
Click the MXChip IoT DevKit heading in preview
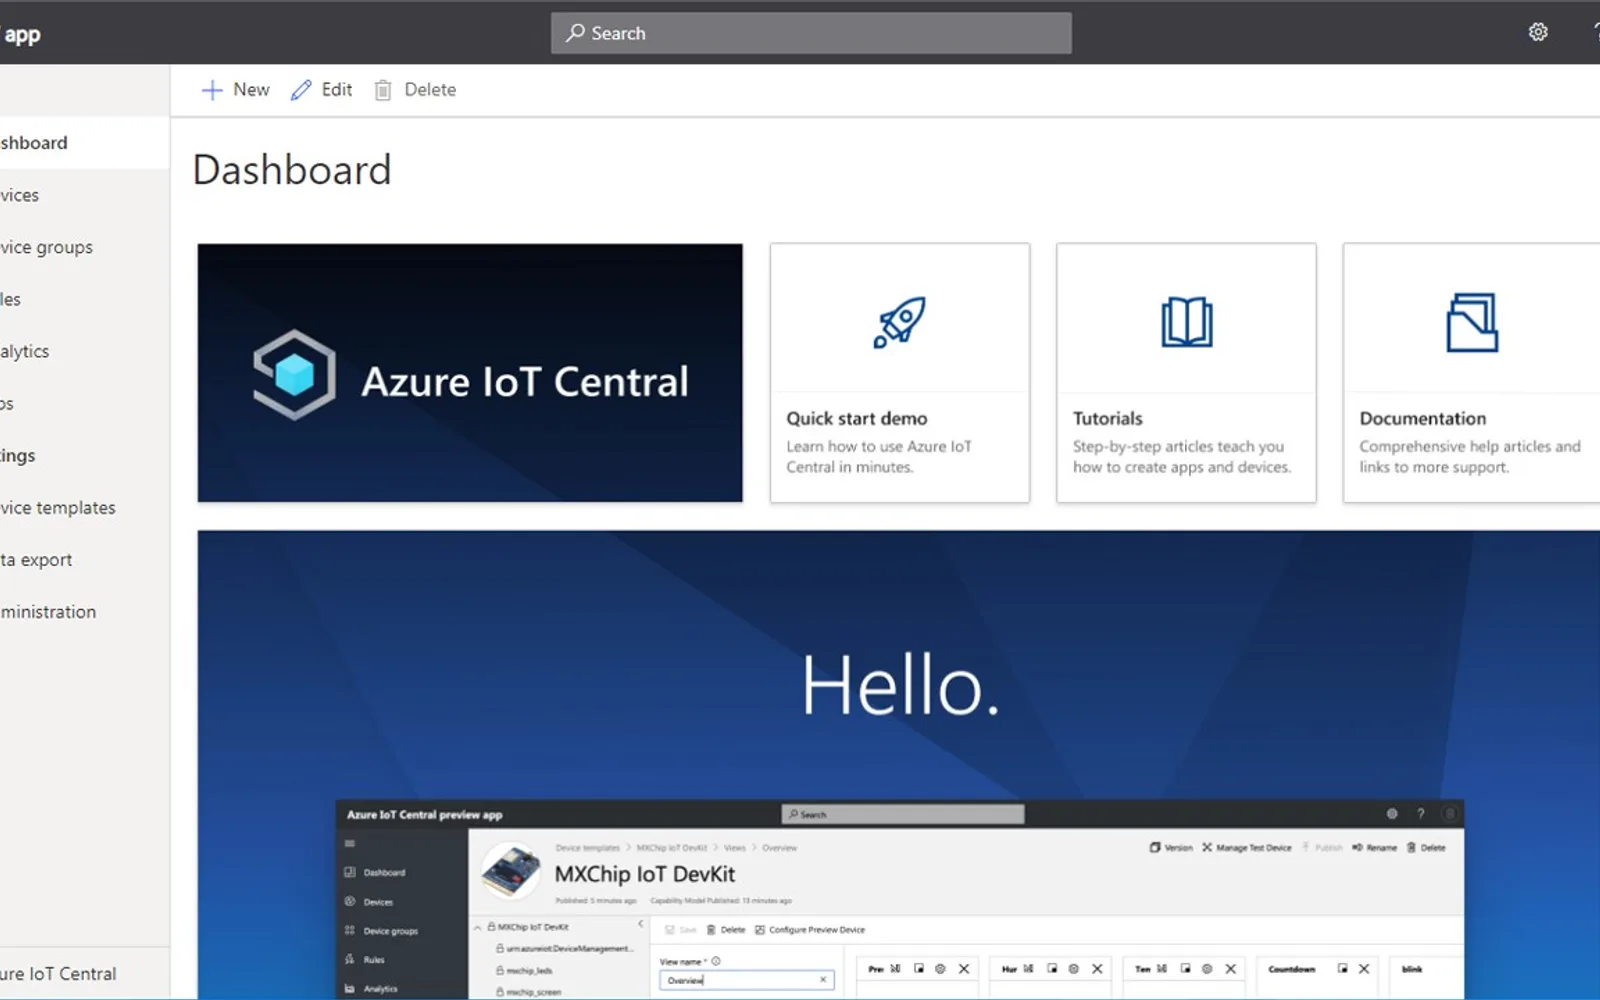point(645,874)
